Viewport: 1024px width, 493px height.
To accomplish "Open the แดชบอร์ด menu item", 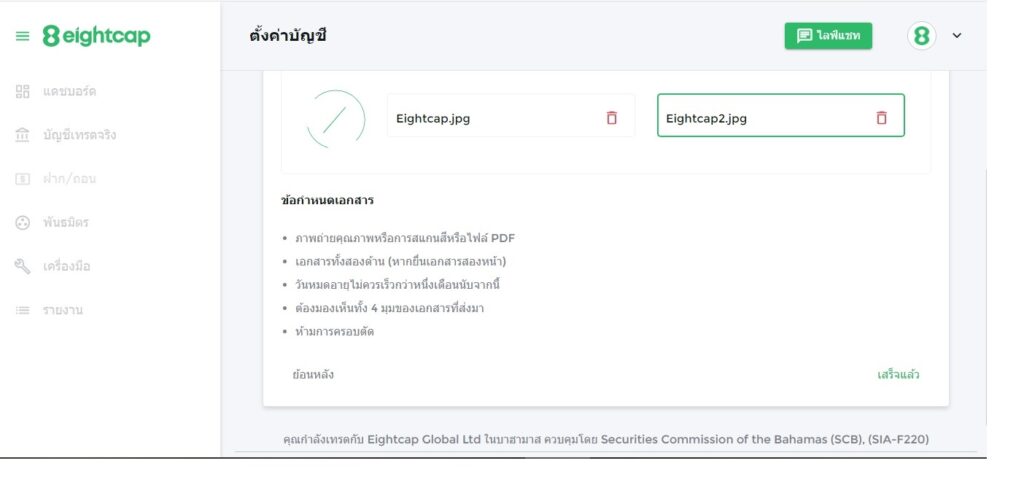I will [69, 91].
